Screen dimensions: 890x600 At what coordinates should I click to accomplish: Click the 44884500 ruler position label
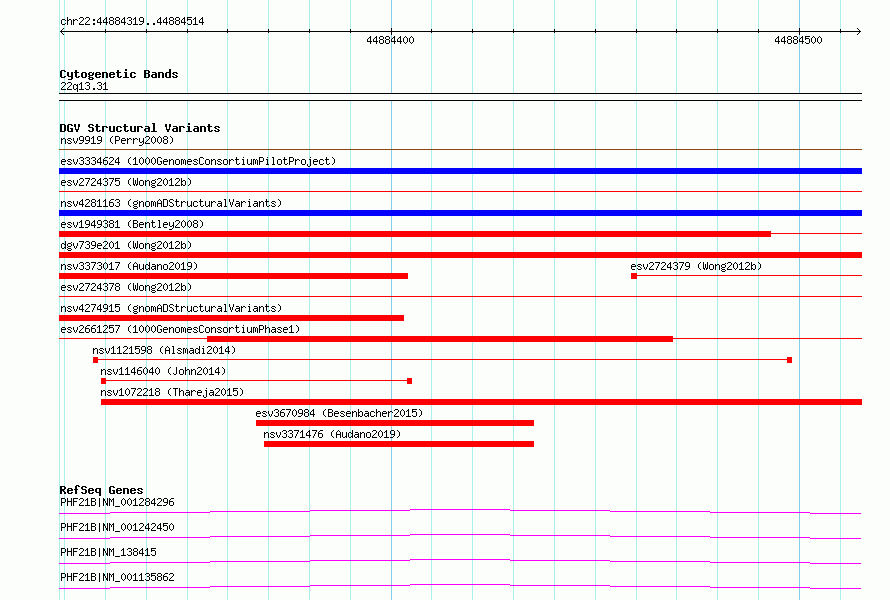pyautogui.click(x=798, y=40)
